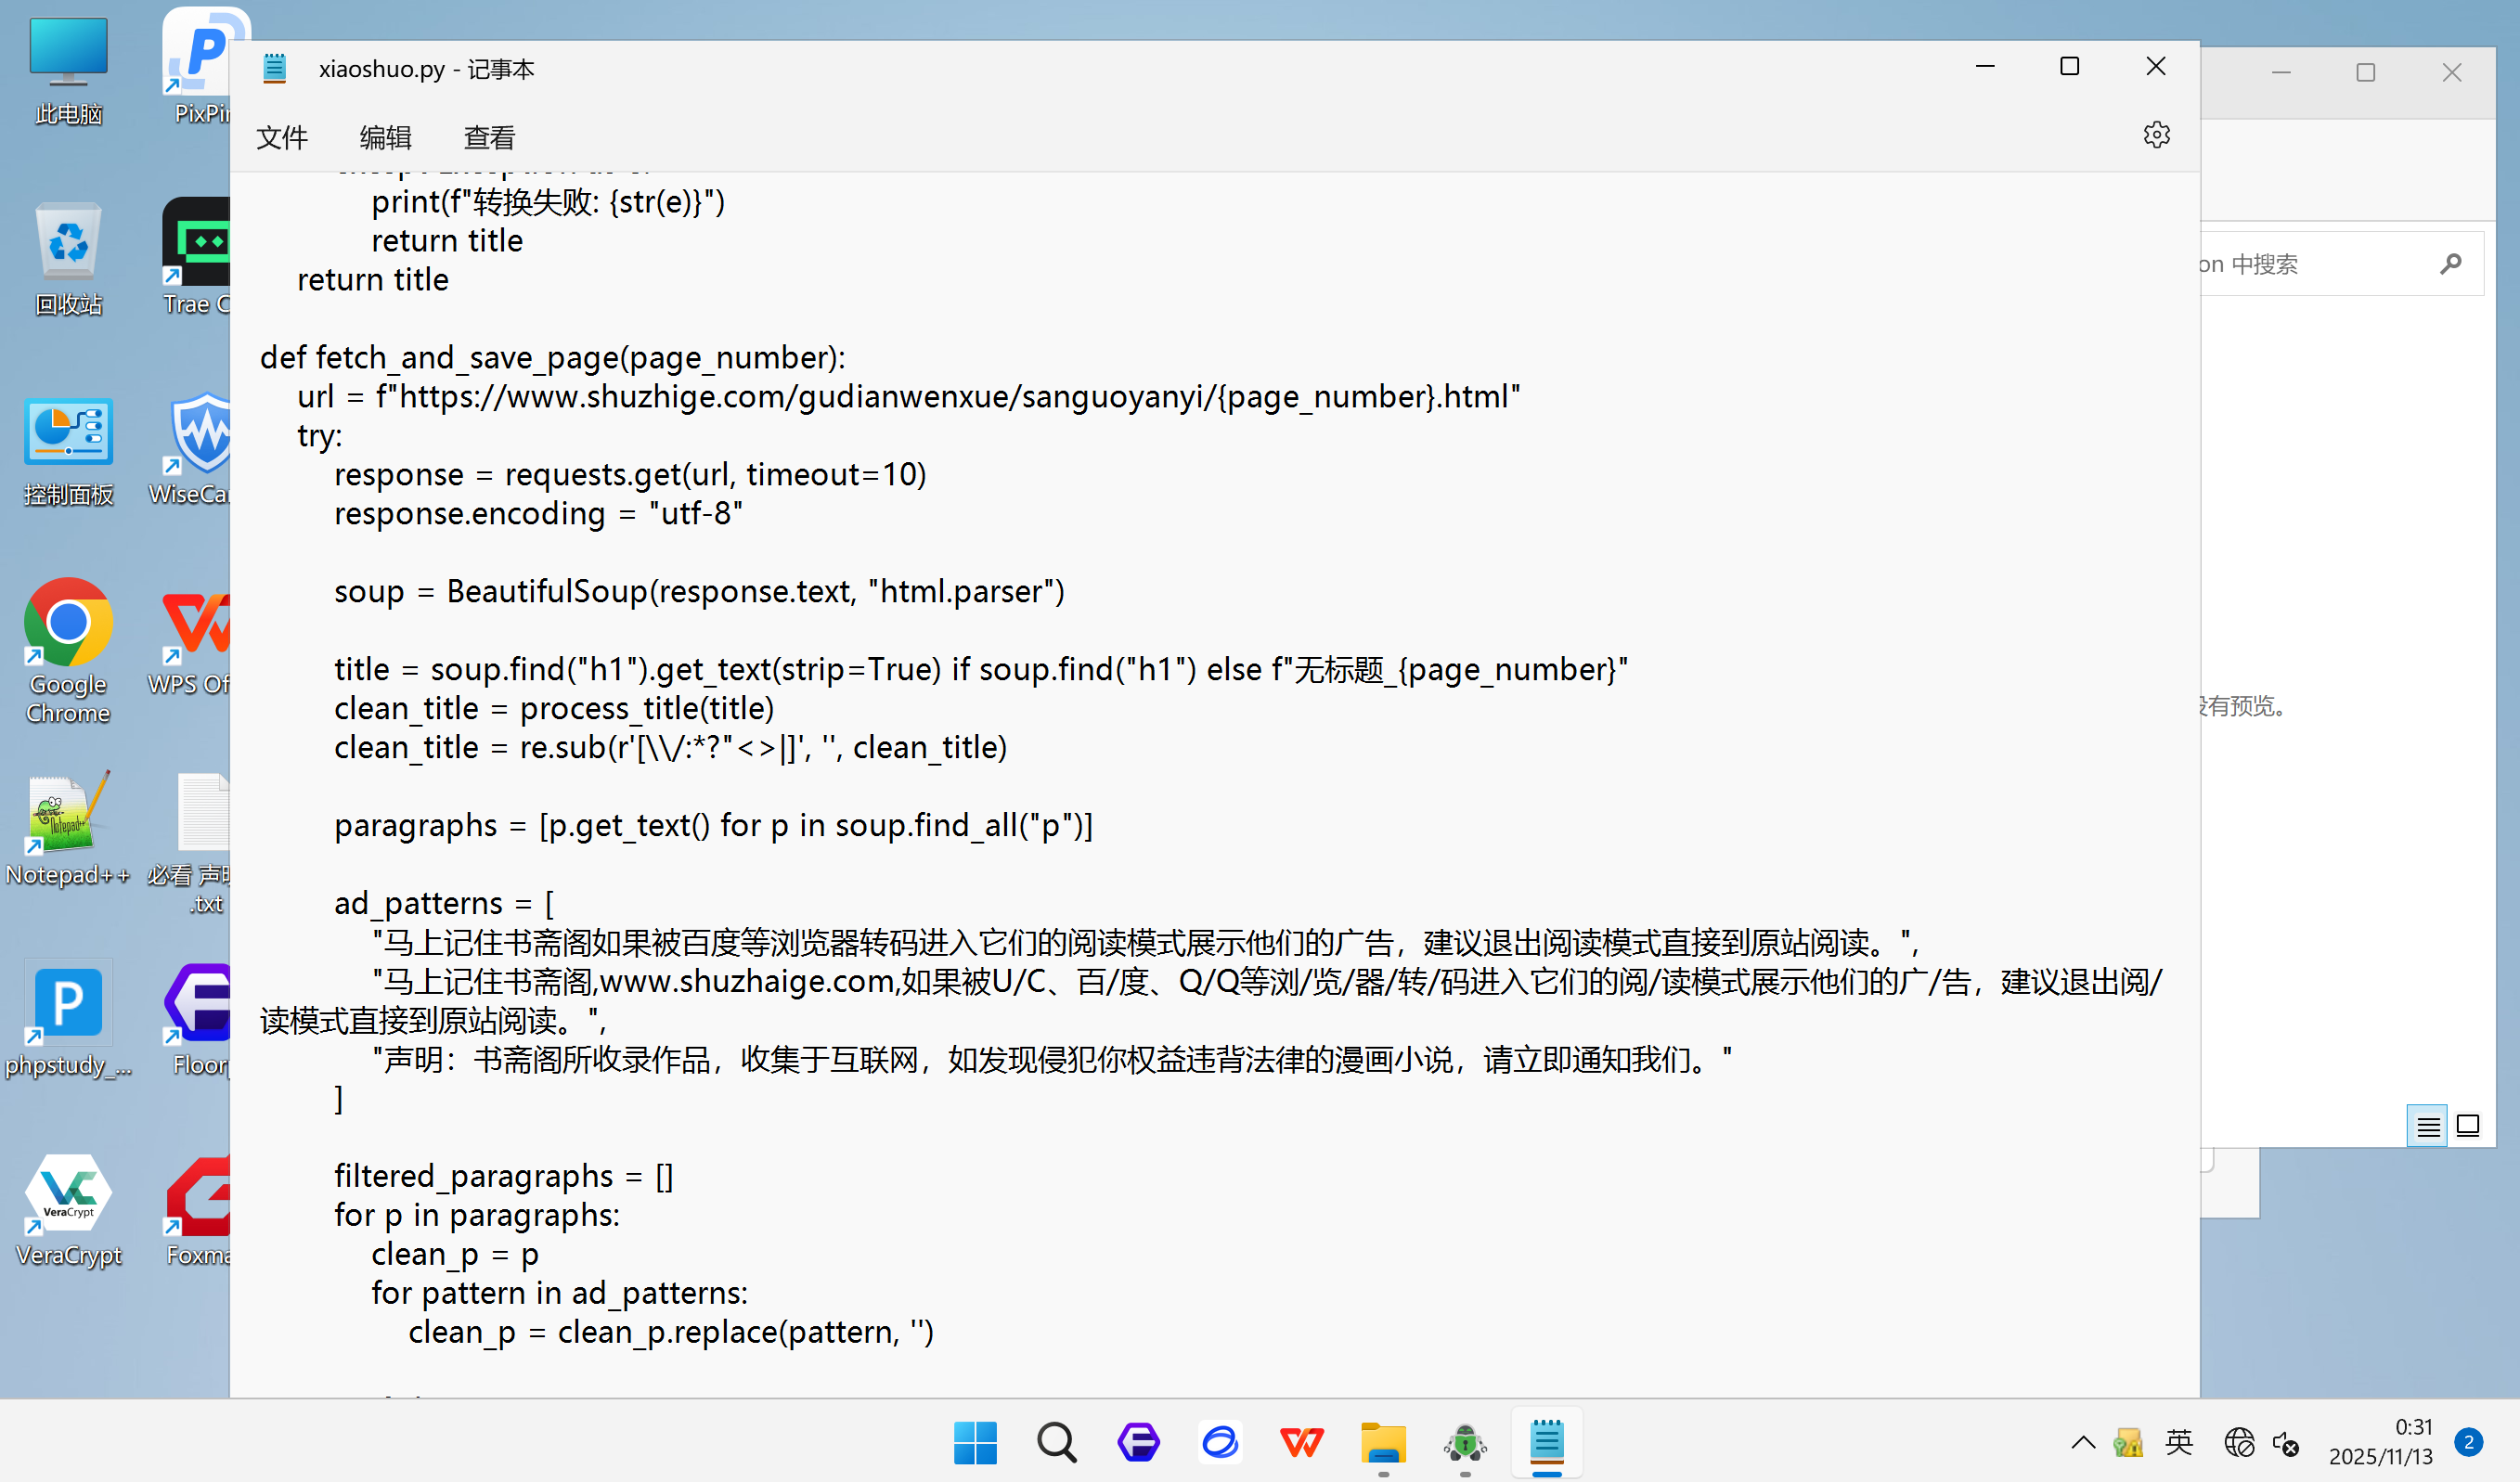This screenshot has width=2520, height=1482.
Task: Switch to details view layout button
Action: (x=2427, y=1127)
